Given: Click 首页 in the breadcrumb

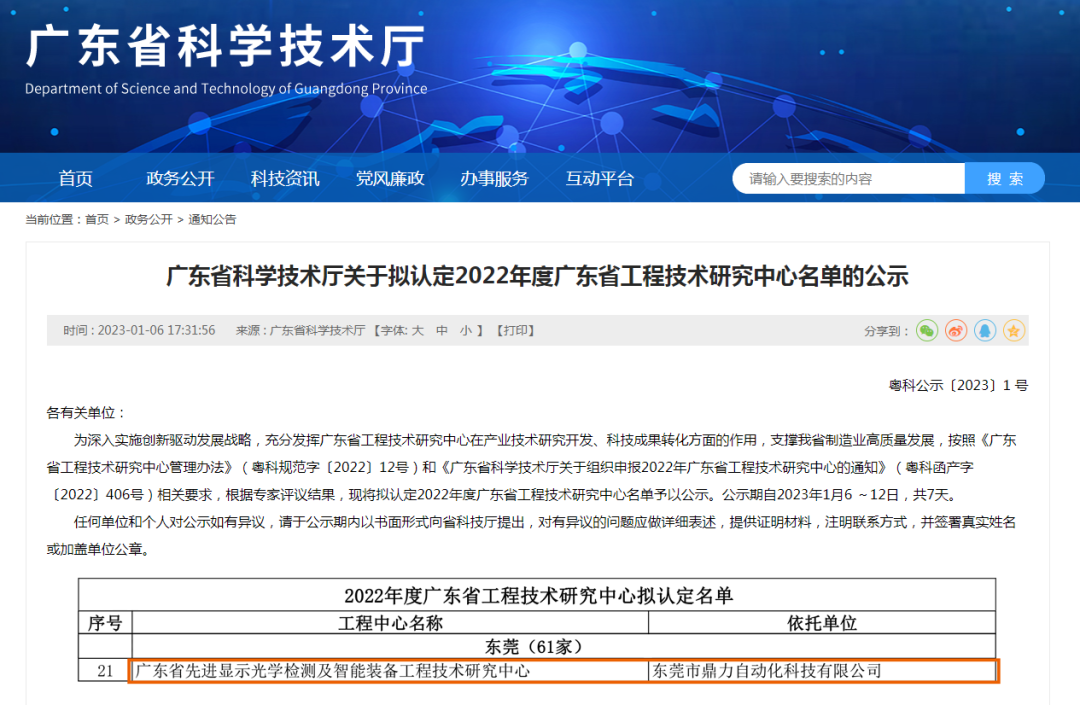Looking at the screenshot, I should 97,219.
